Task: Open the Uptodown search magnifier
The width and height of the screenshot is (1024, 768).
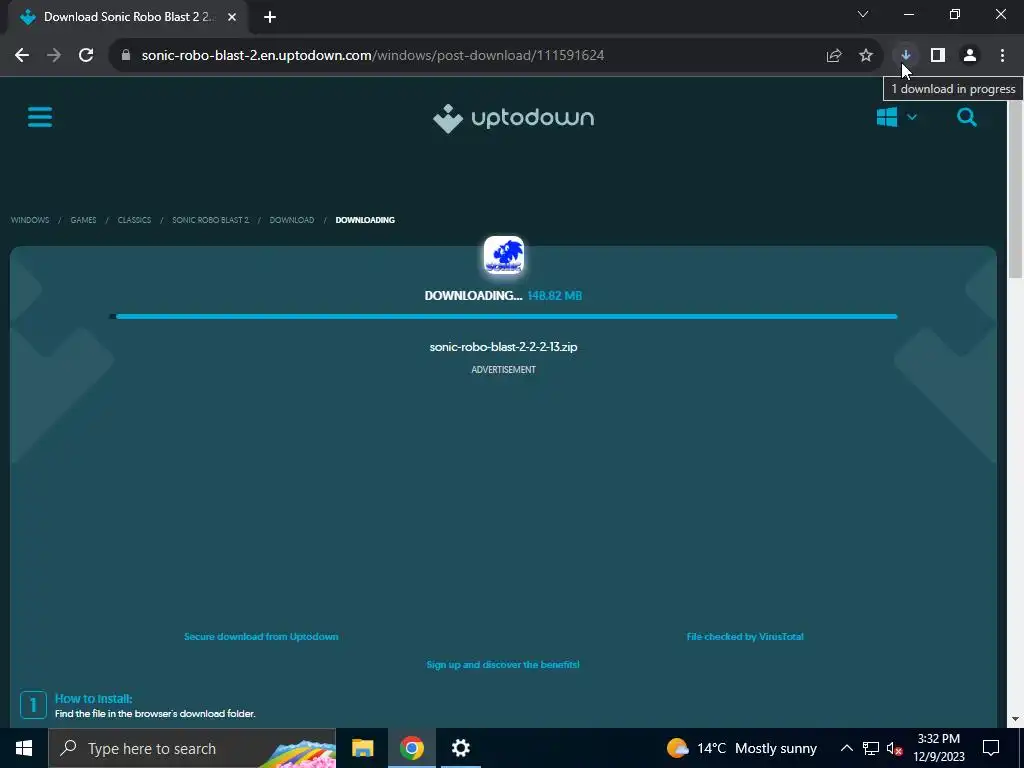Action: pos(967,118)
